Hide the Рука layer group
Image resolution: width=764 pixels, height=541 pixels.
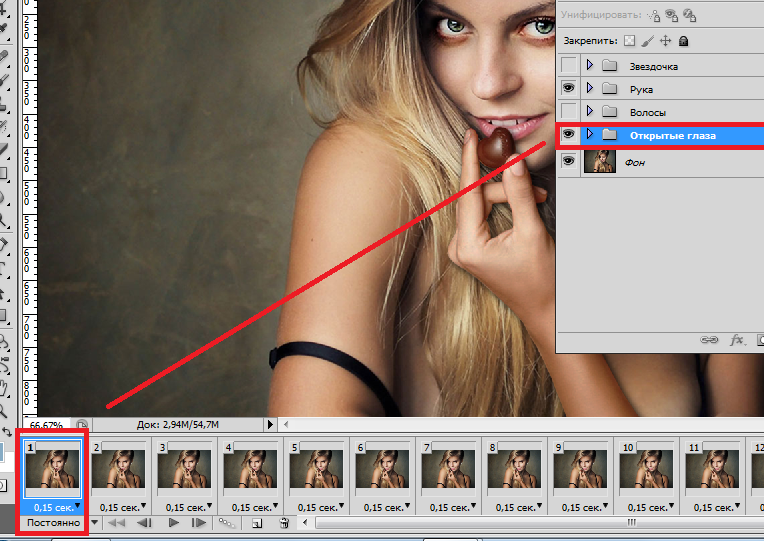coord(569,89)
